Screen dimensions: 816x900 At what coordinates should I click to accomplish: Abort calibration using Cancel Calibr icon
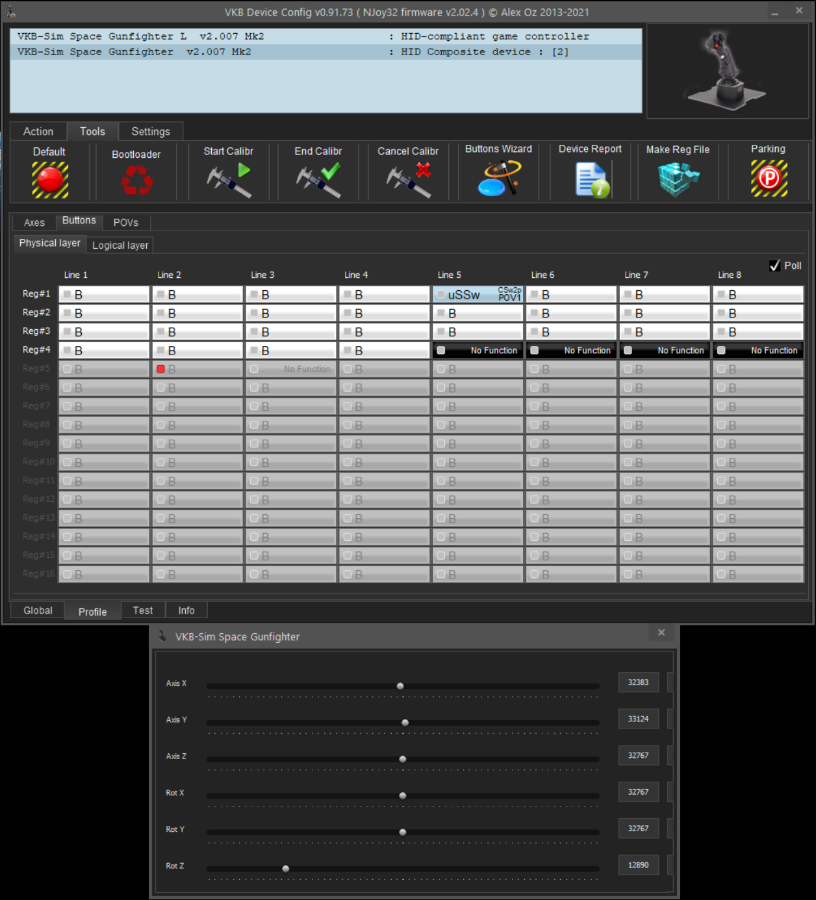(409, 180)
